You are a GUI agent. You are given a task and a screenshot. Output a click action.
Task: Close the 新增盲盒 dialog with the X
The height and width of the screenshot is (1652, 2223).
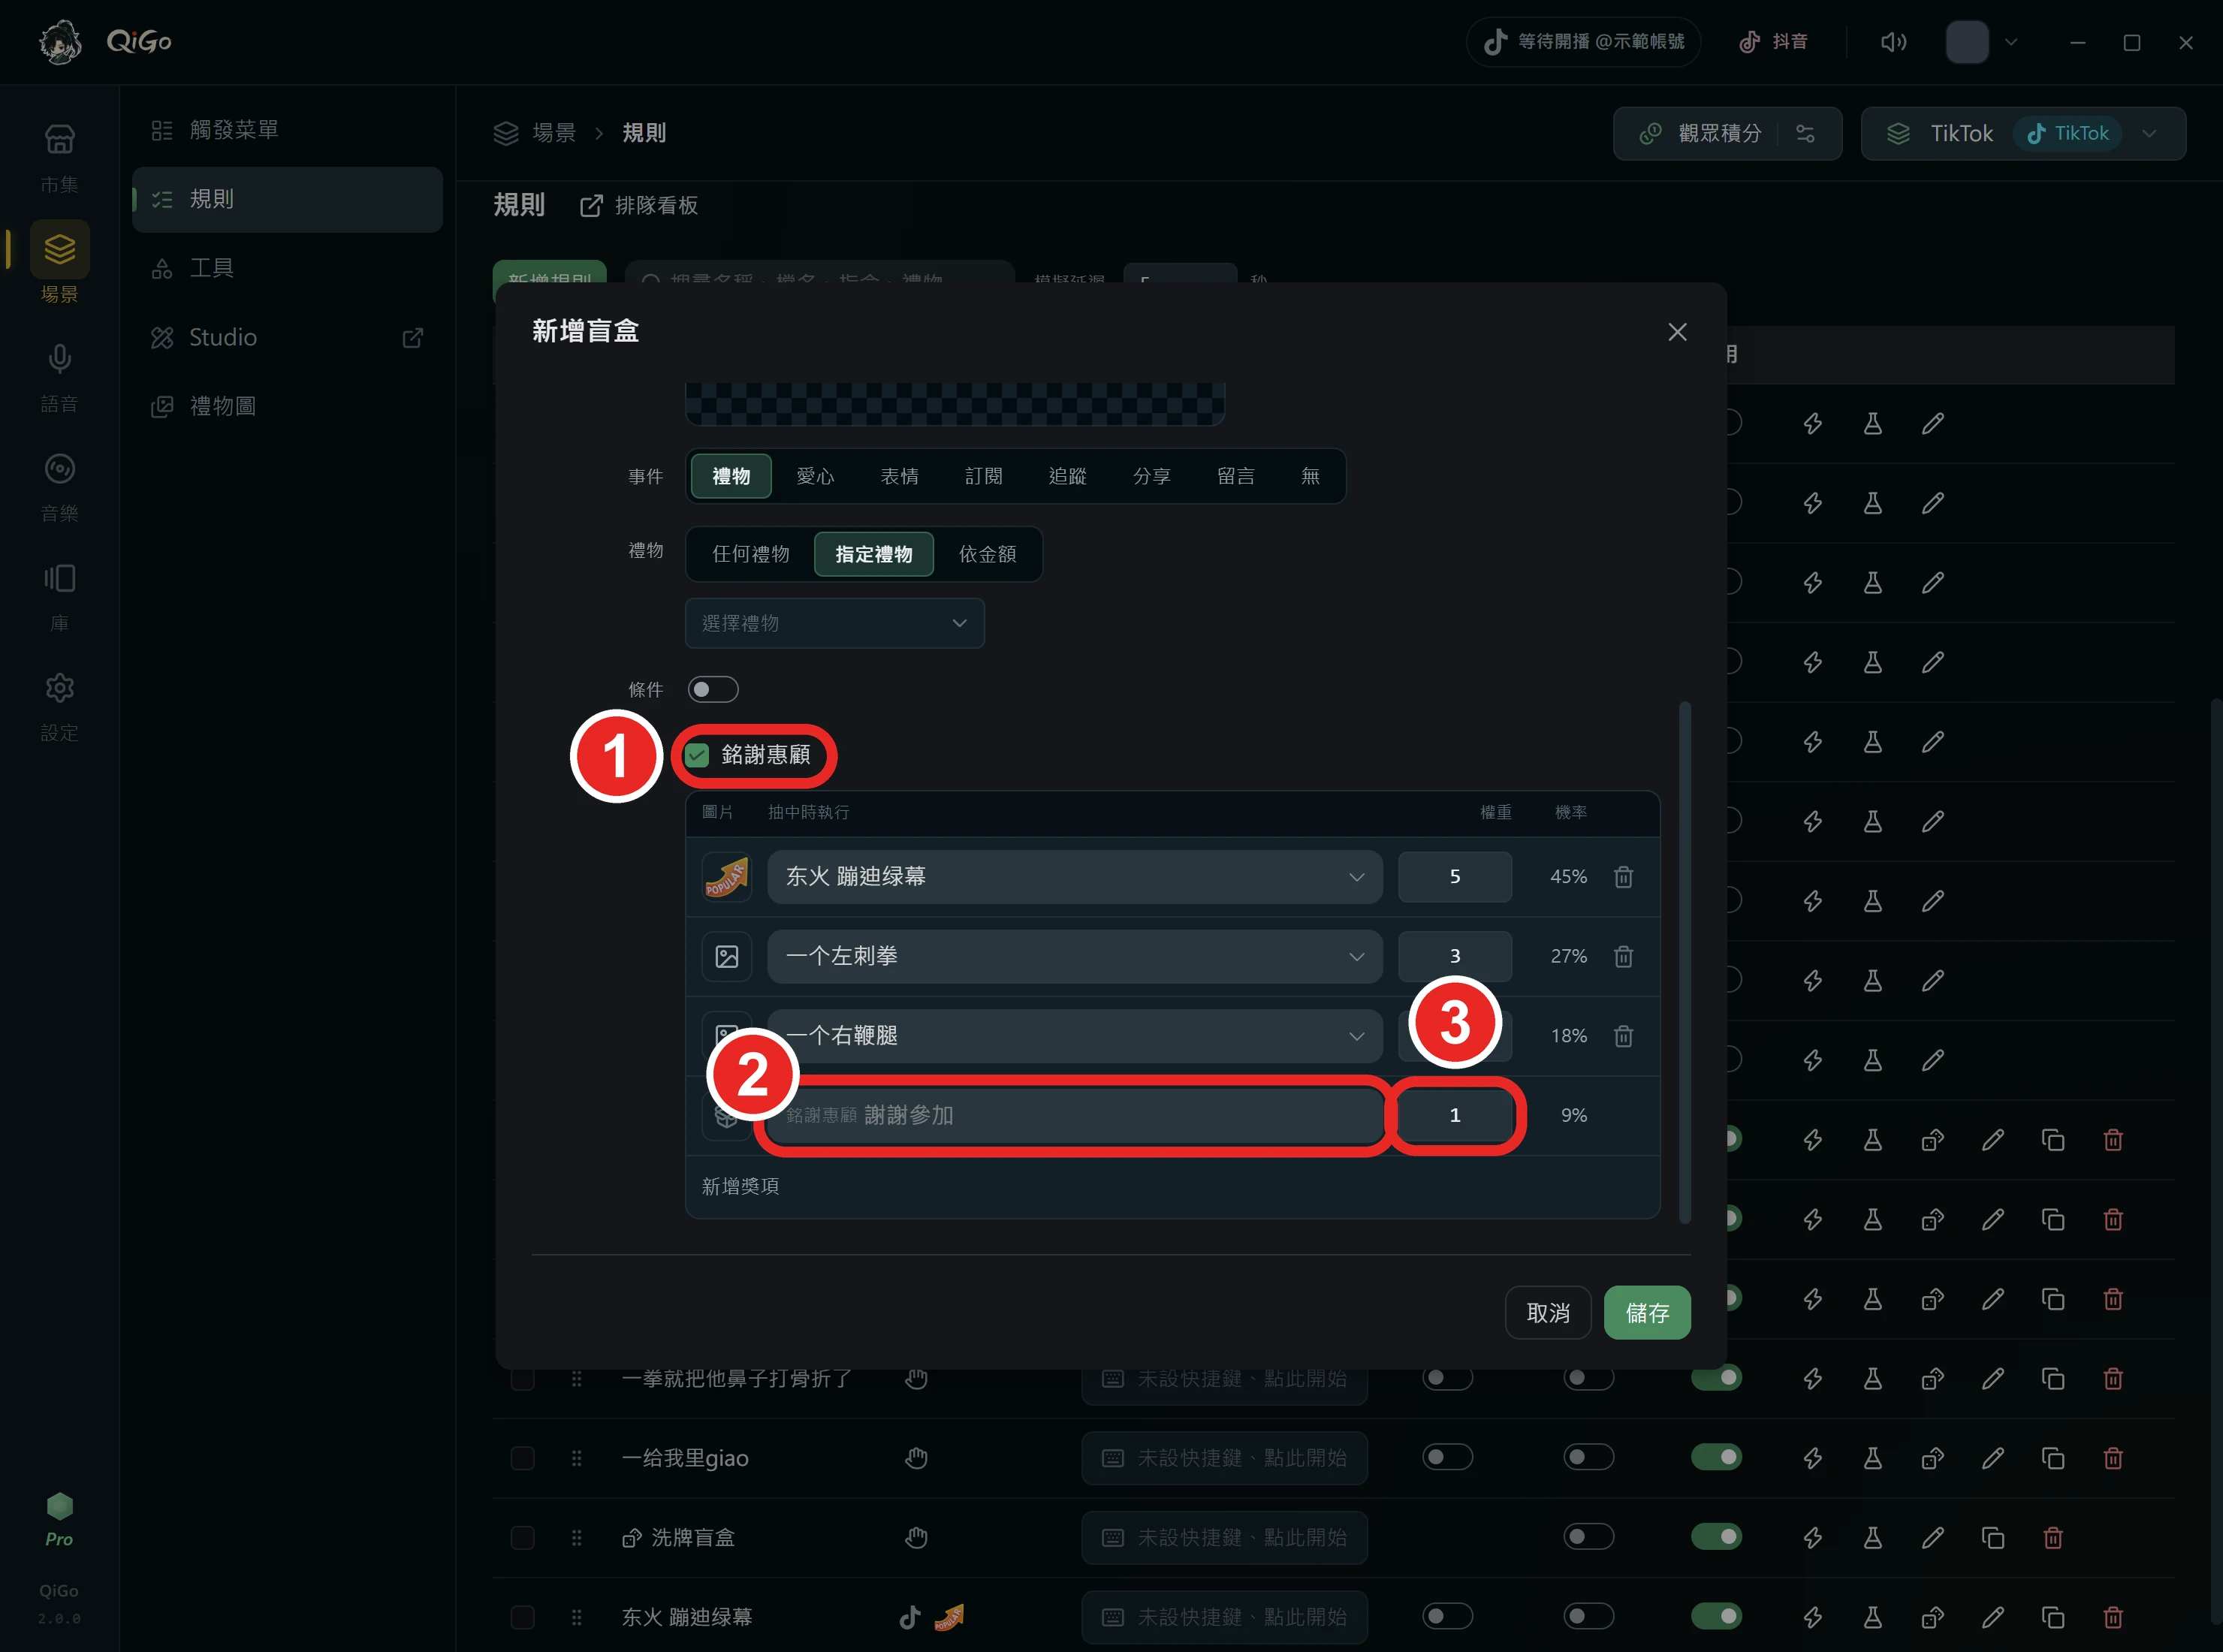pos(1677,332)
